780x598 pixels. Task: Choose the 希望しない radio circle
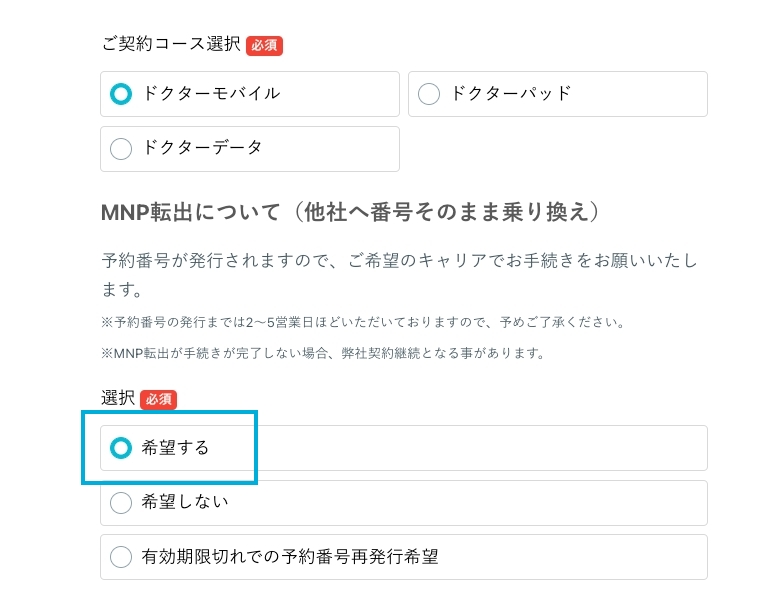coord(121,502)
